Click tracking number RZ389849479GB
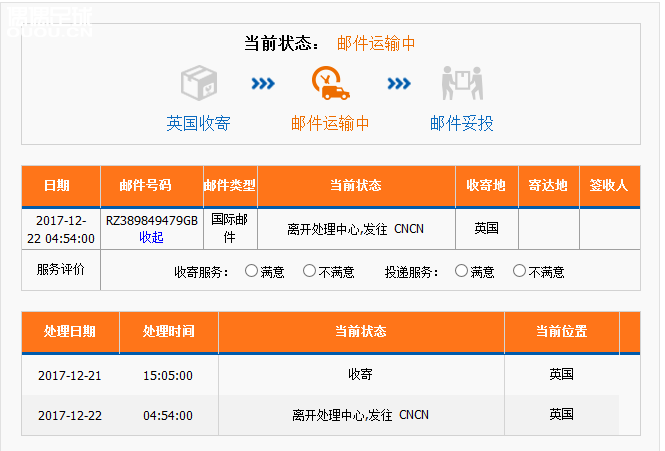This screenshot has height=451, width=665. coord(151,220)
